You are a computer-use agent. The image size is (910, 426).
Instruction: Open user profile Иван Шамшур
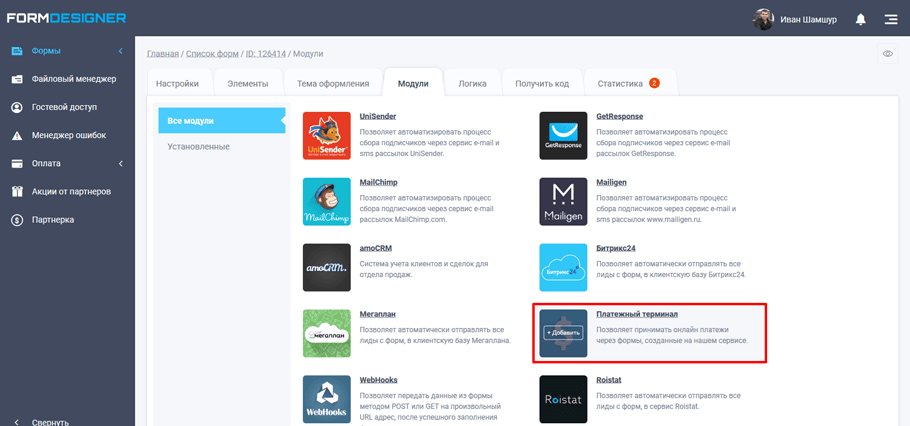pyautogui.click(x=795, y=19)
